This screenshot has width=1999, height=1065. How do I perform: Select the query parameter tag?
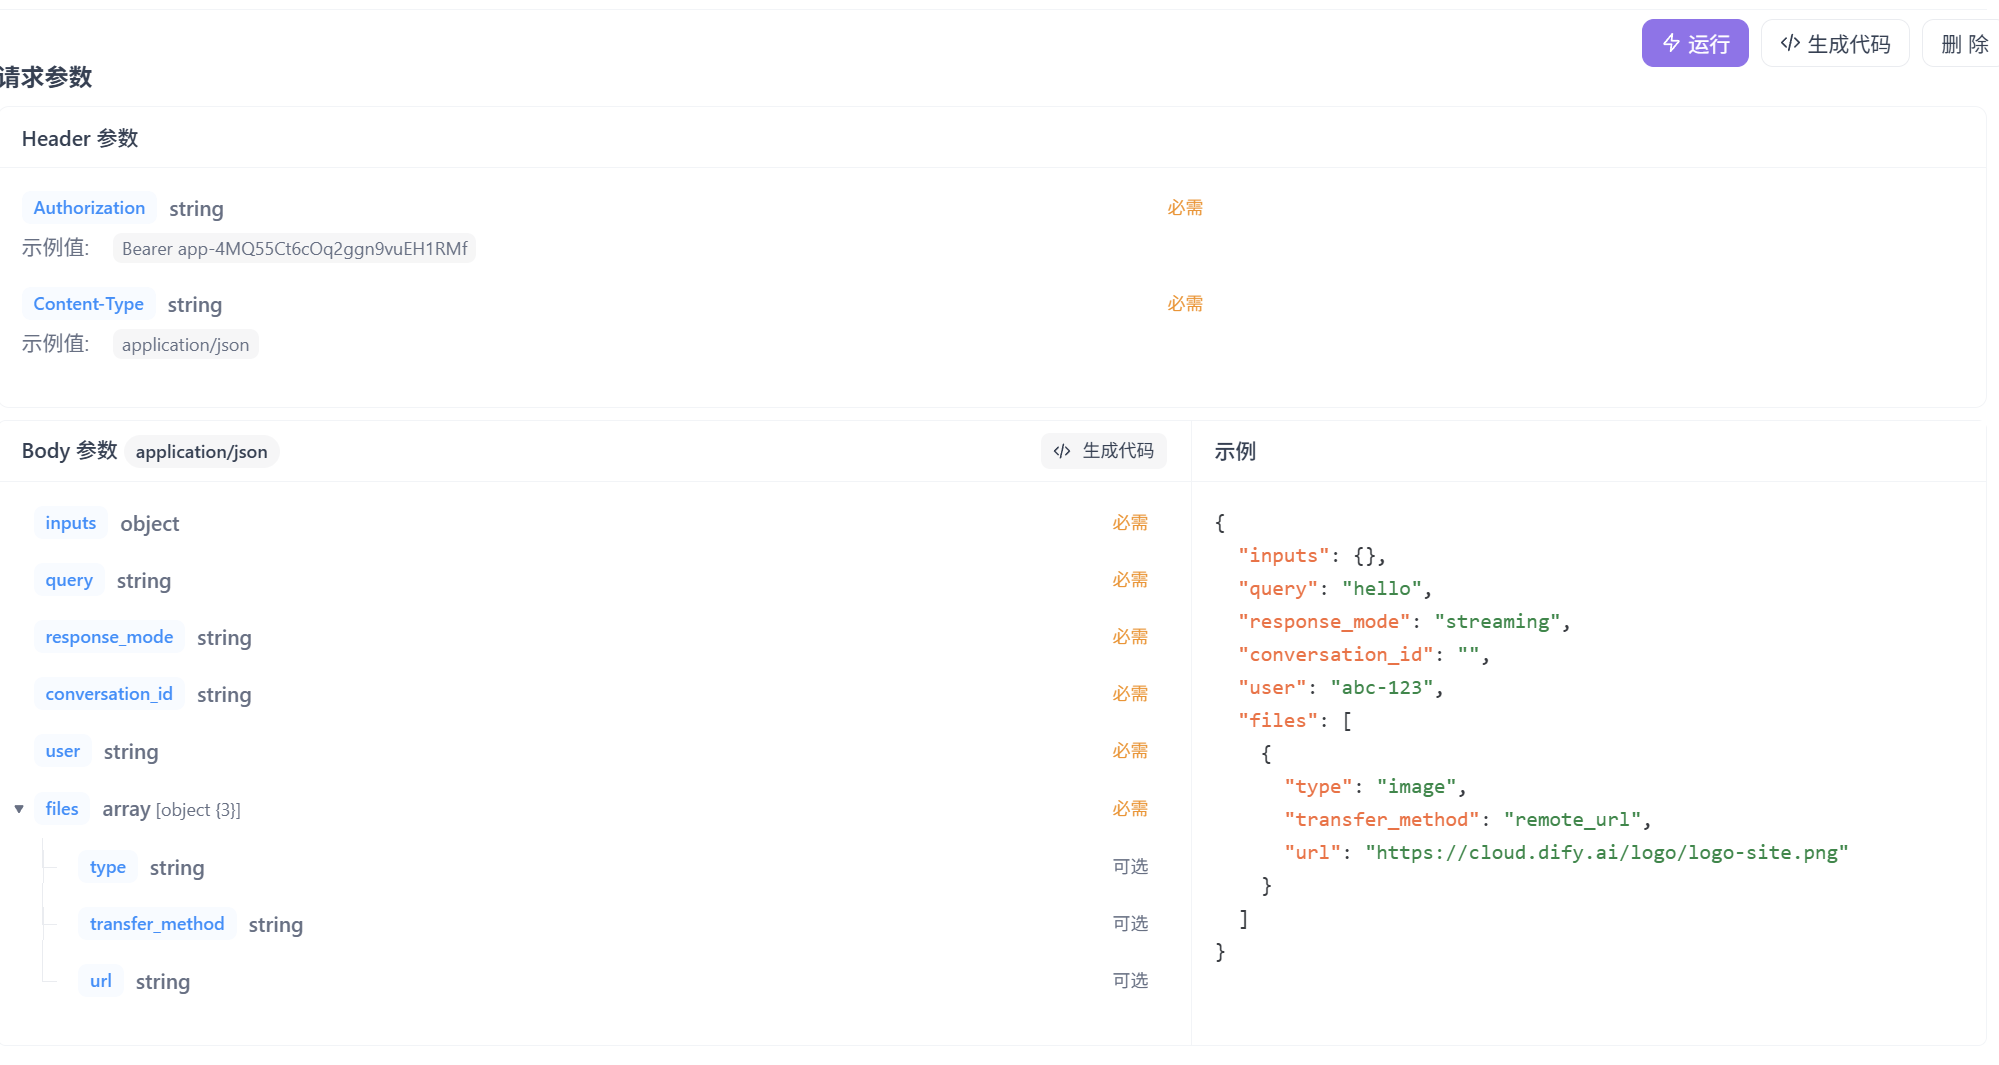(x=69, y=580)
